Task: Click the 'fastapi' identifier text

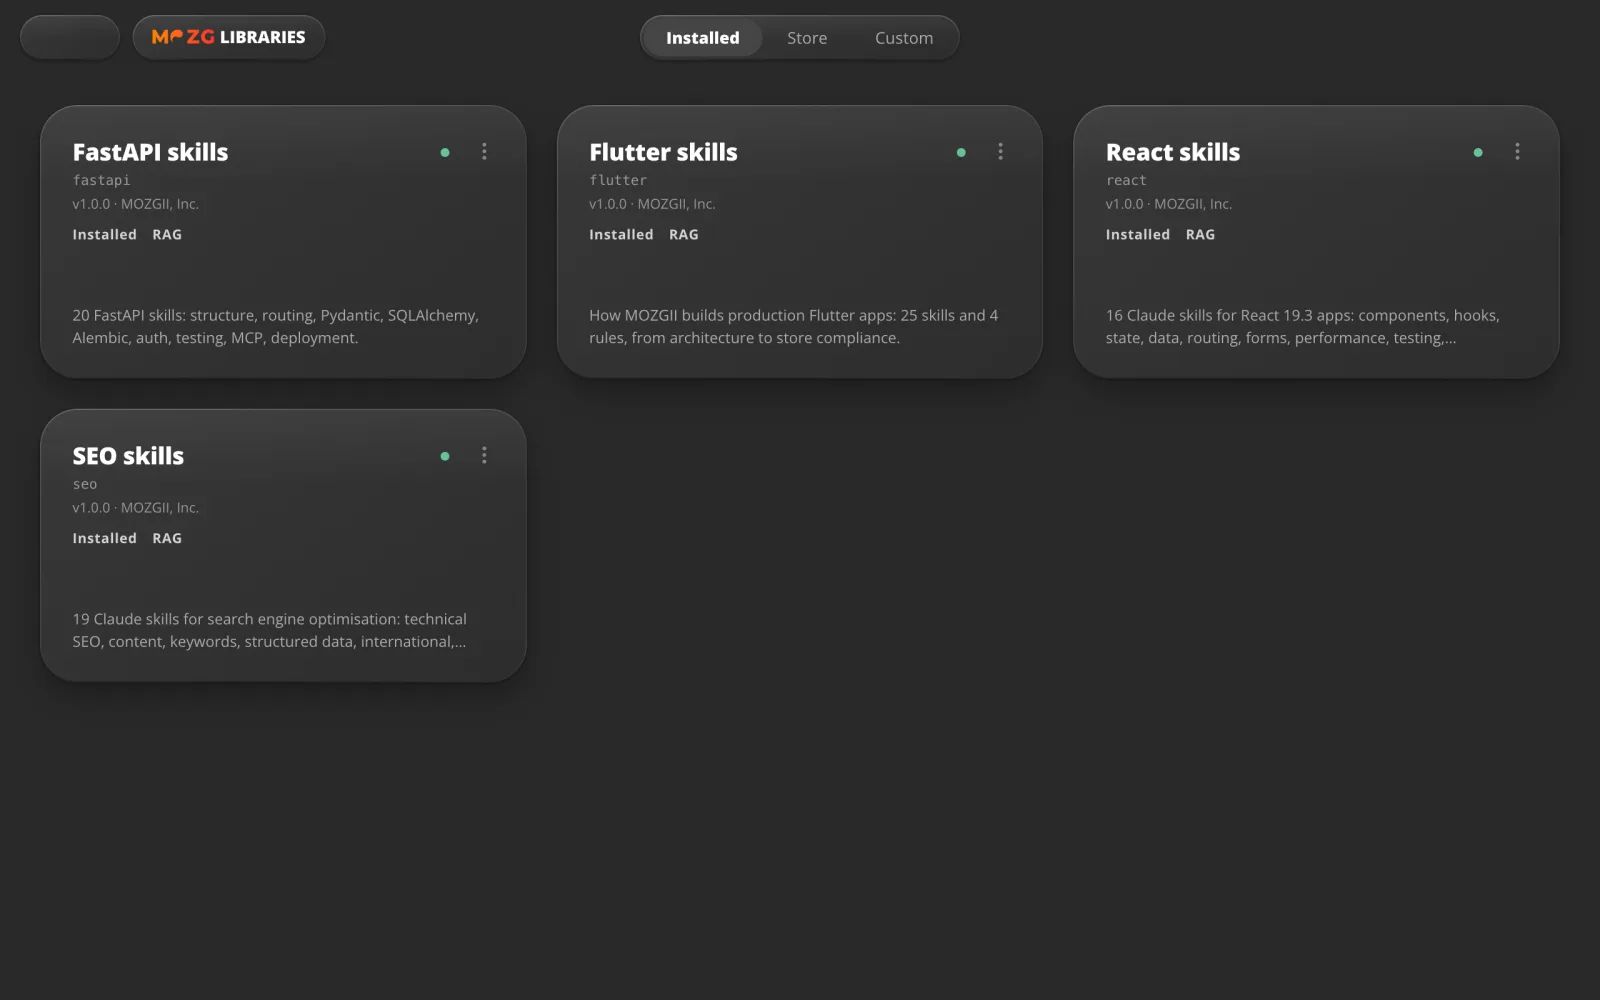Action: pos(101,180)
